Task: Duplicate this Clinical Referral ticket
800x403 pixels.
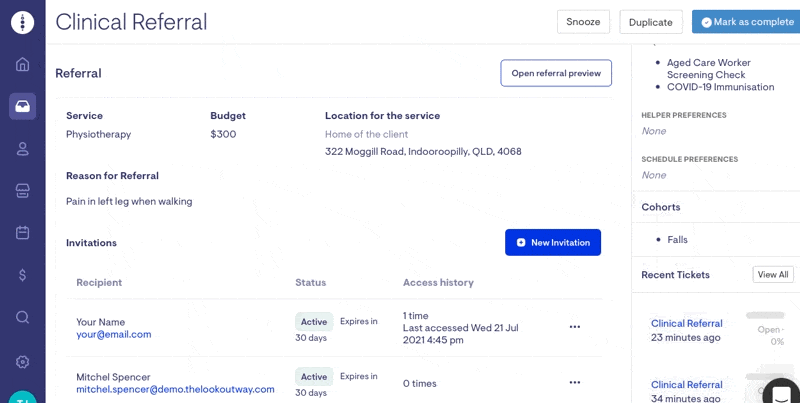Action: 651,22
